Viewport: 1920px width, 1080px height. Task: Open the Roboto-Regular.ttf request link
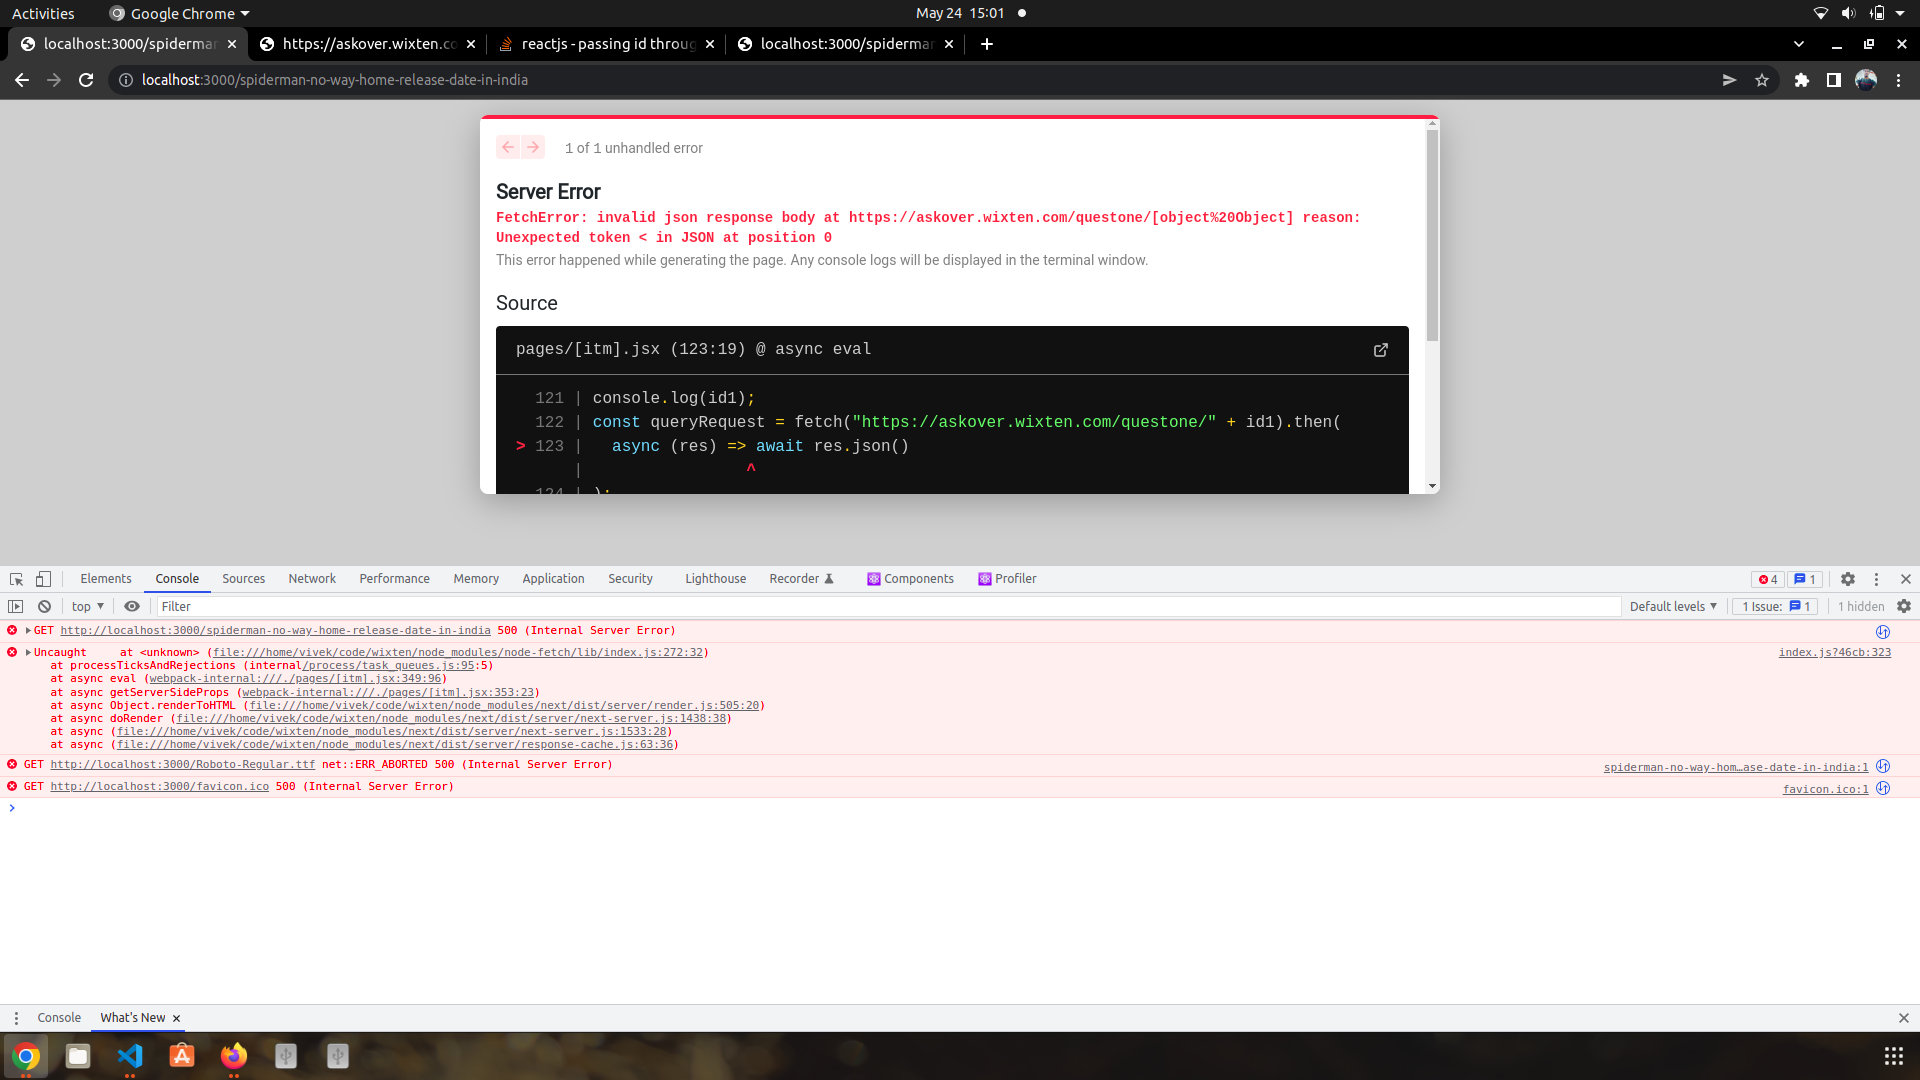coord(183,765)
